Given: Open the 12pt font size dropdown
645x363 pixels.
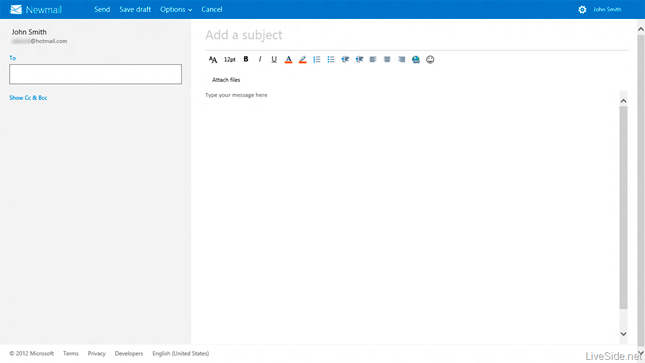Looking at the screenshot, I should point(230,60).
